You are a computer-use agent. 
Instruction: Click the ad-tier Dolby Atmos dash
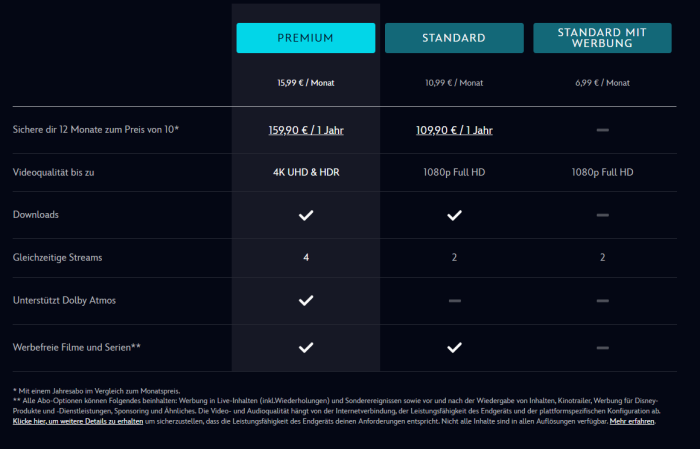(602, 300)
